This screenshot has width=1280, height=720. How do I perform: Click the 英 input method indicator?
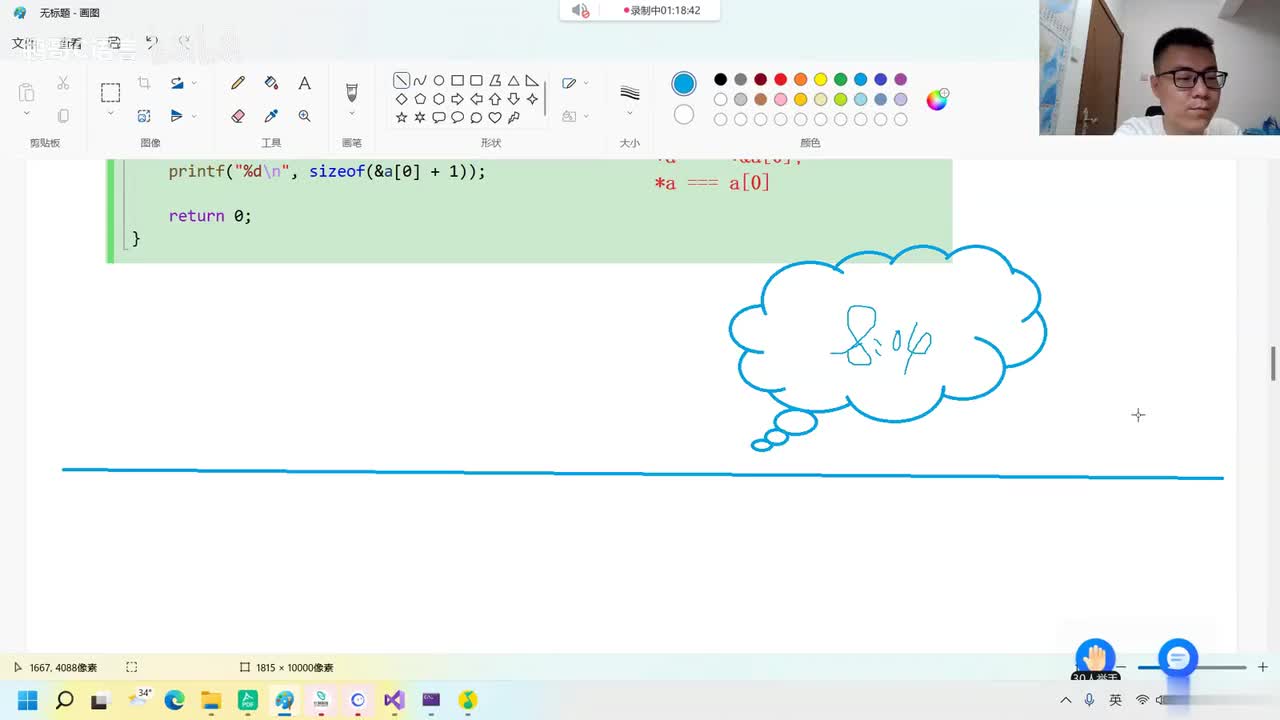tap(1115, 700)
